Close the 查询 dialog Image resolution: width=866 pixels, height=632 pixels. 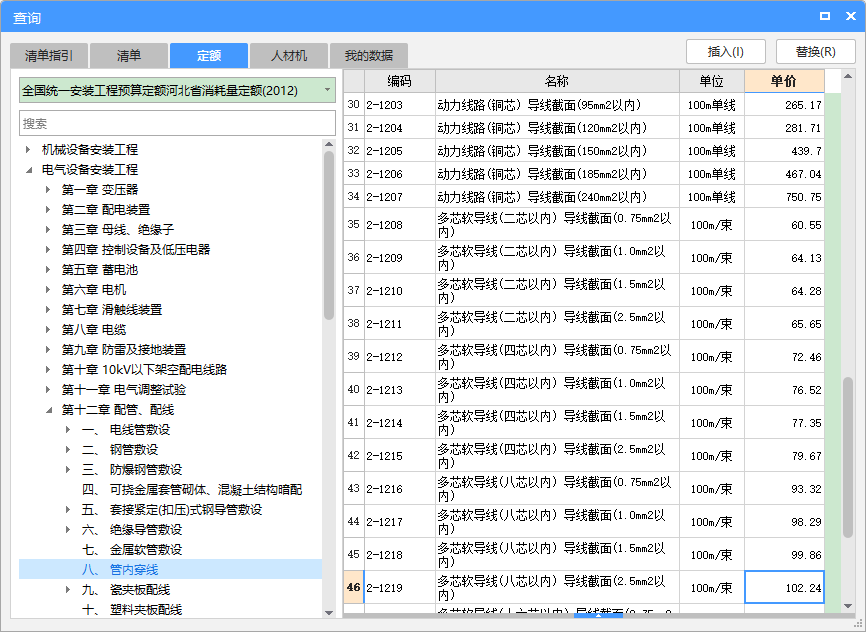[x=848, y=16]
